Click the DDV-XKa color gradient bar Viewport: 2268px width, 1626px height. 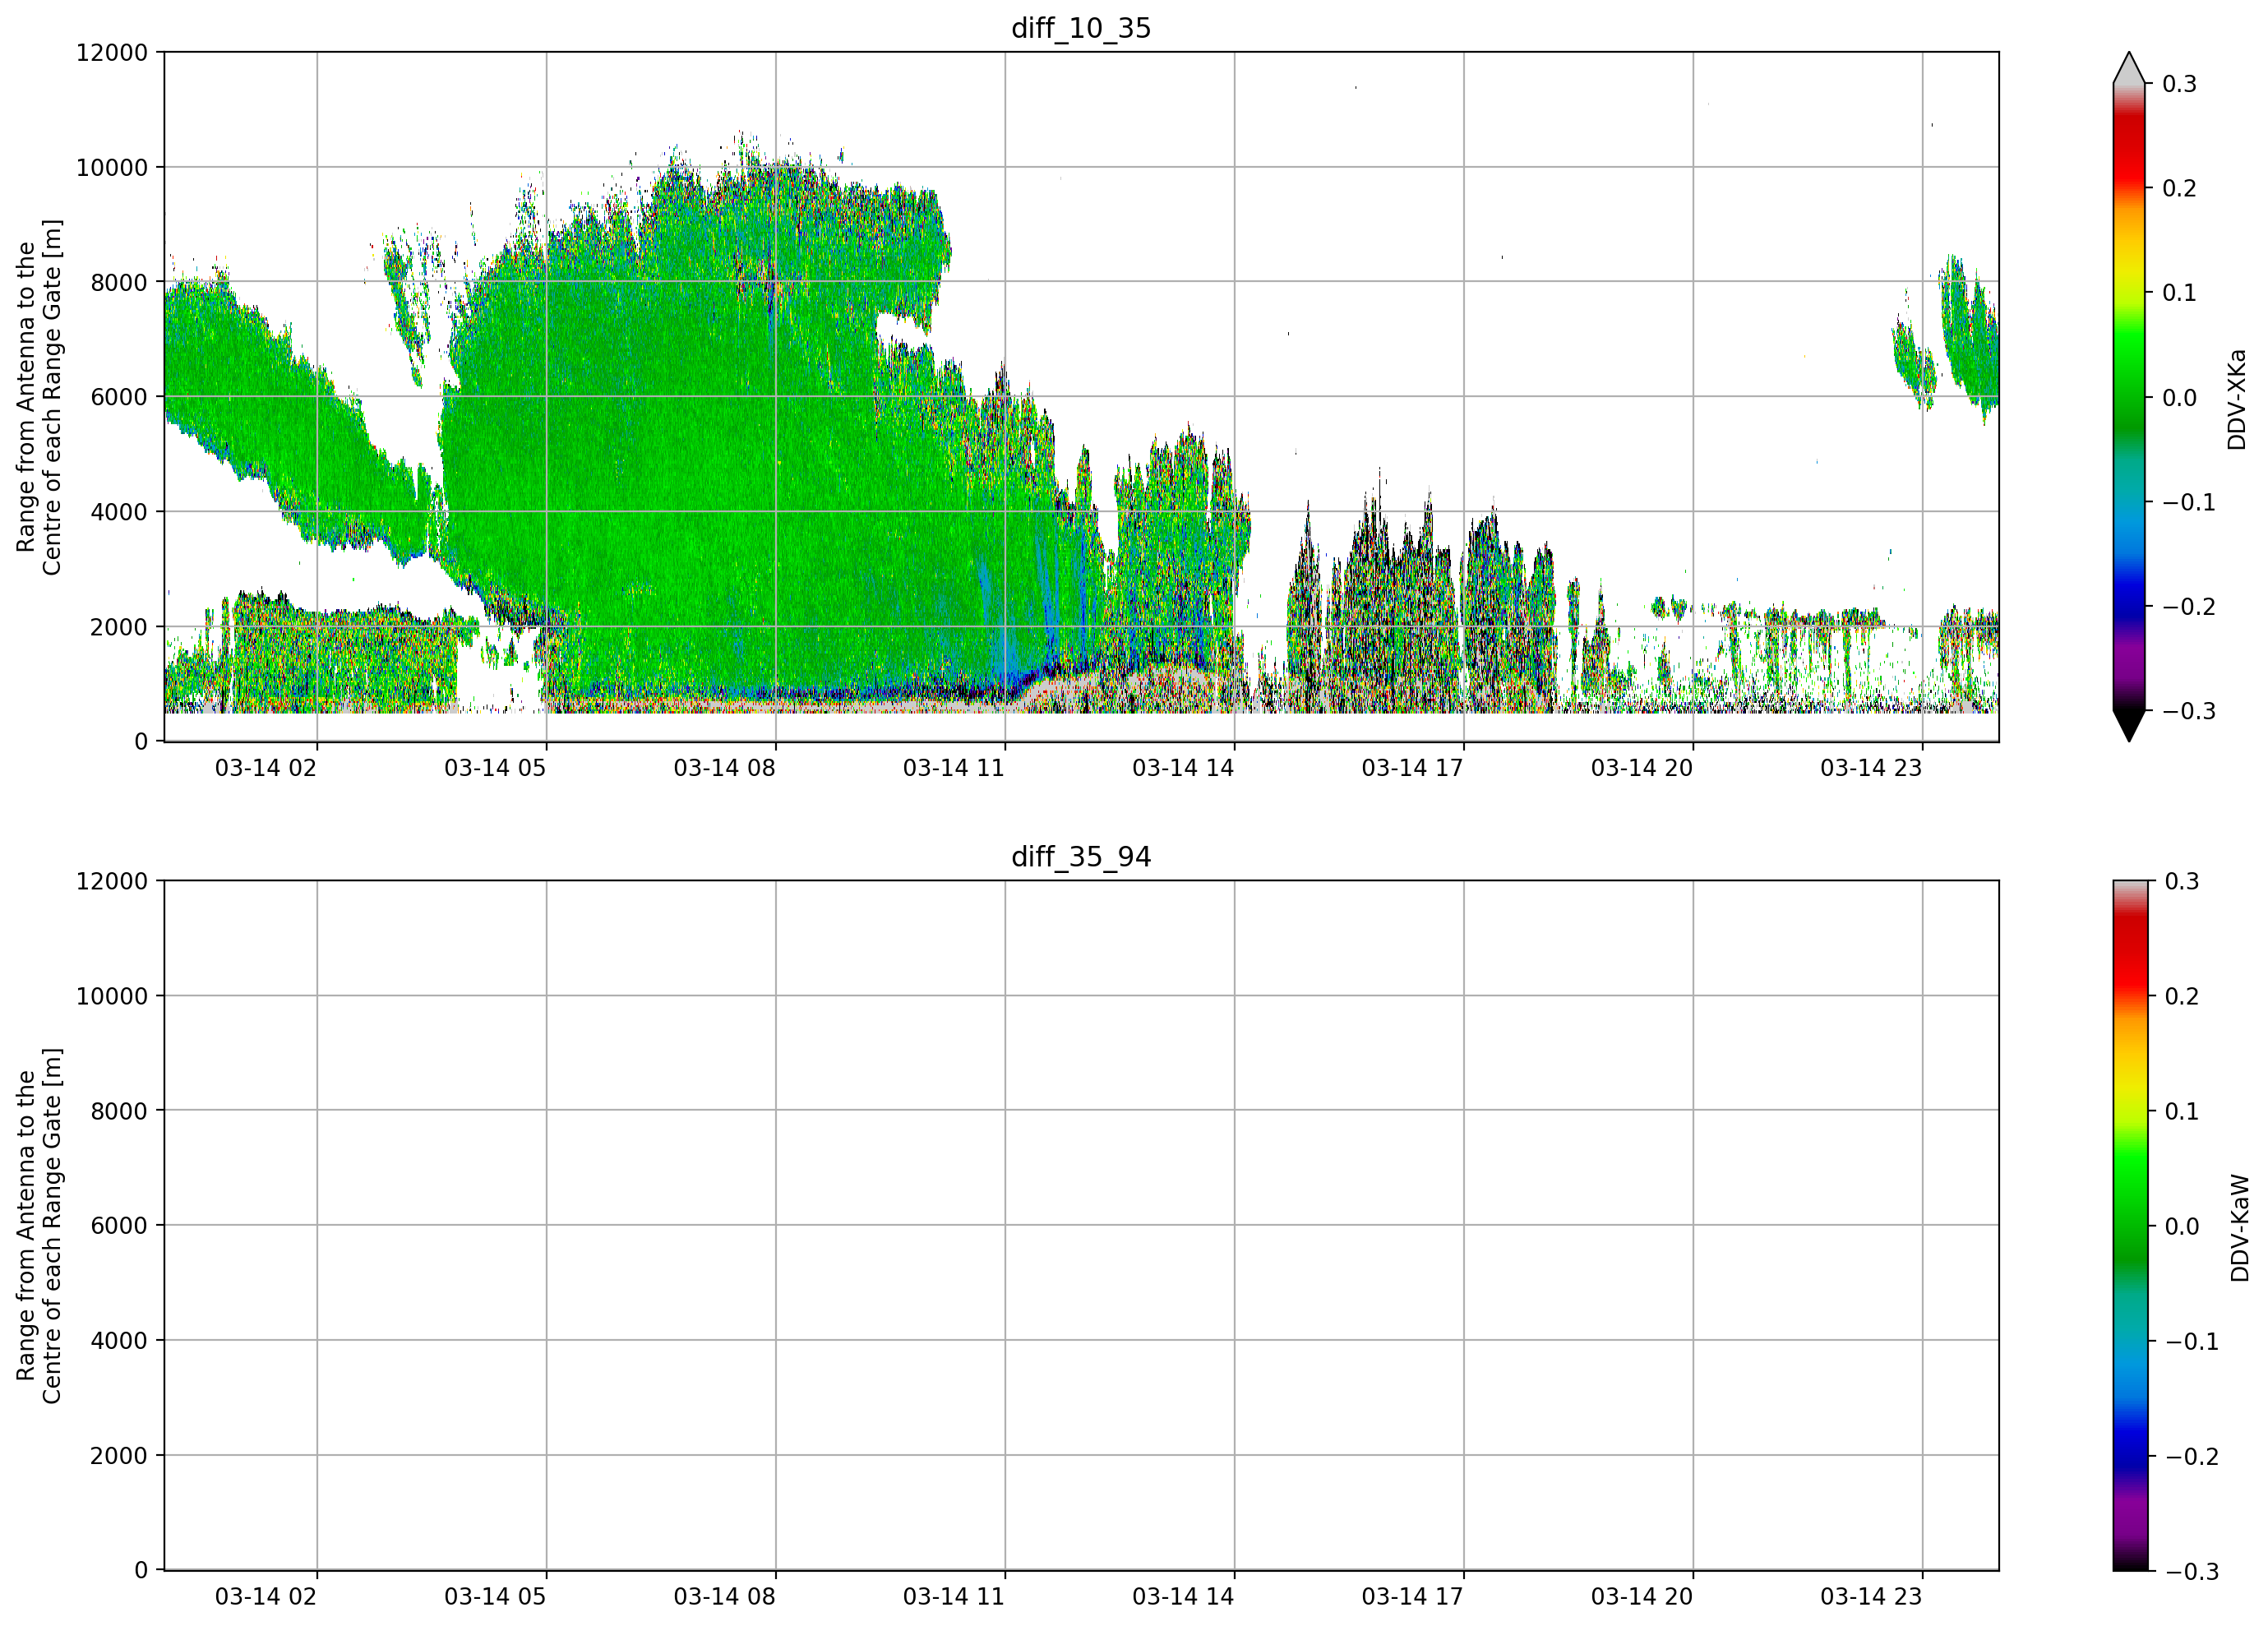tap(2129, 397)
